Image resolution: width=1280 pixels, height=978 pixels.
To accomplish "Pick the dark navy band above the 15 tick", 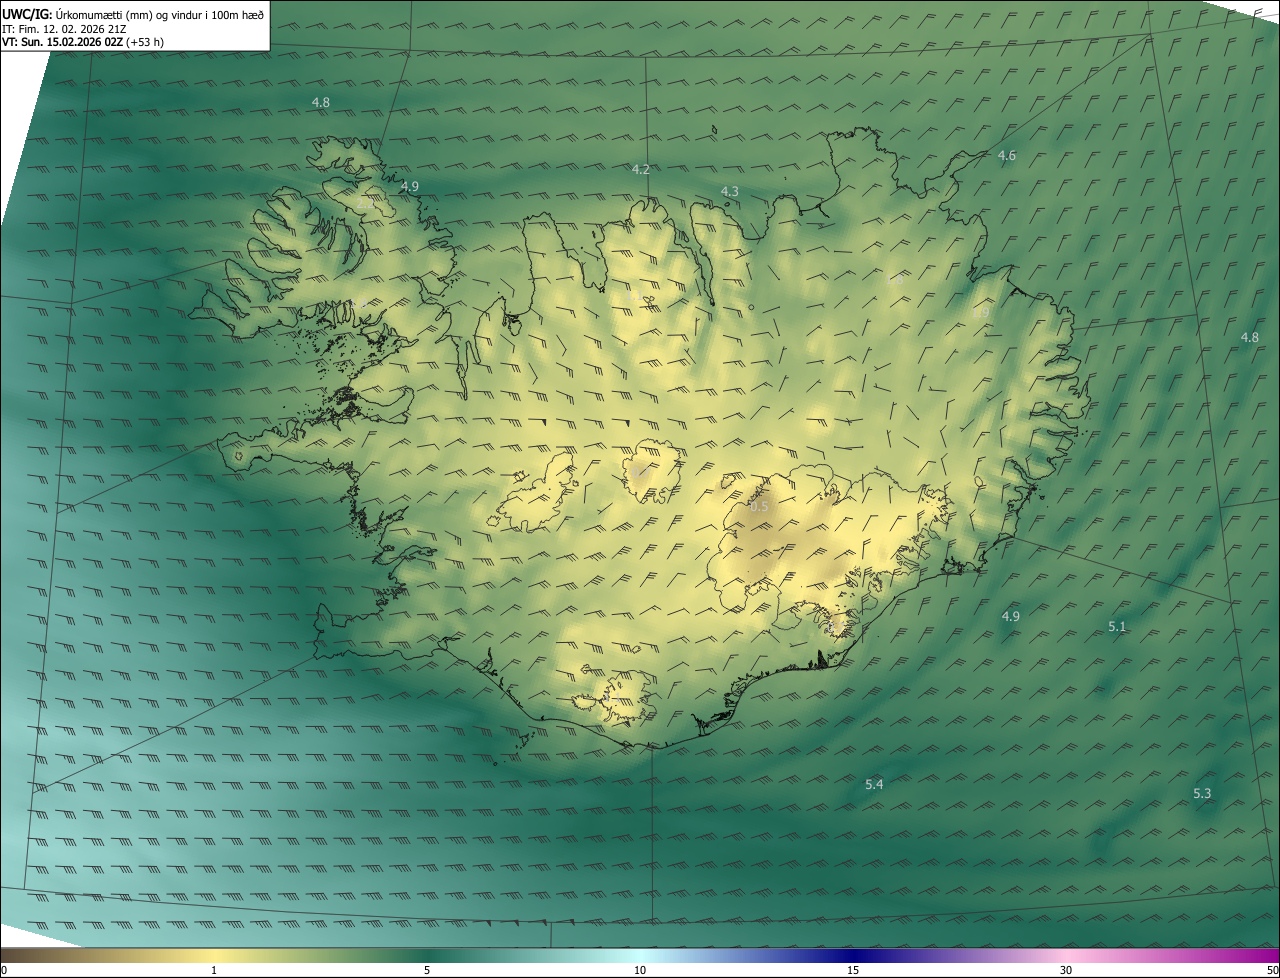I will 853,955.
